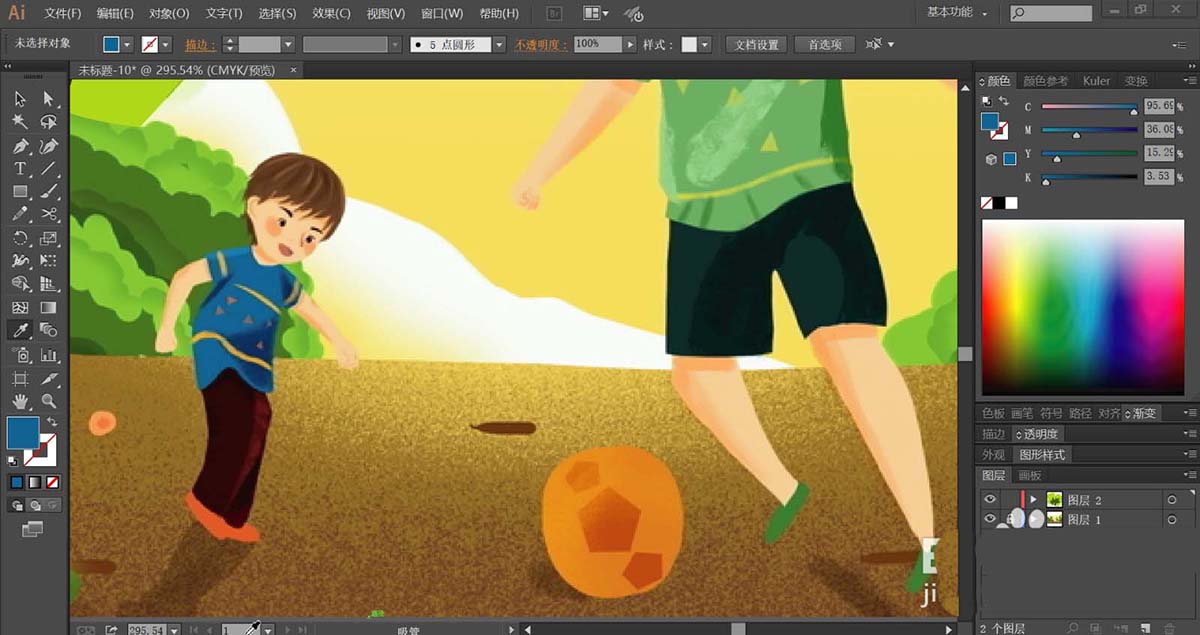Select the Zoom magnifier tool
The height and width of the screenshot is (635, 1200).
click(48, 402)
